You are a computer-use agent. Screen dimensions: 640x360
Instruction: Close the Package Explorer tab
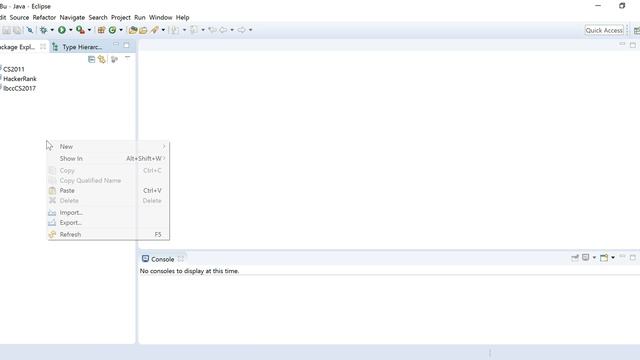43,47
